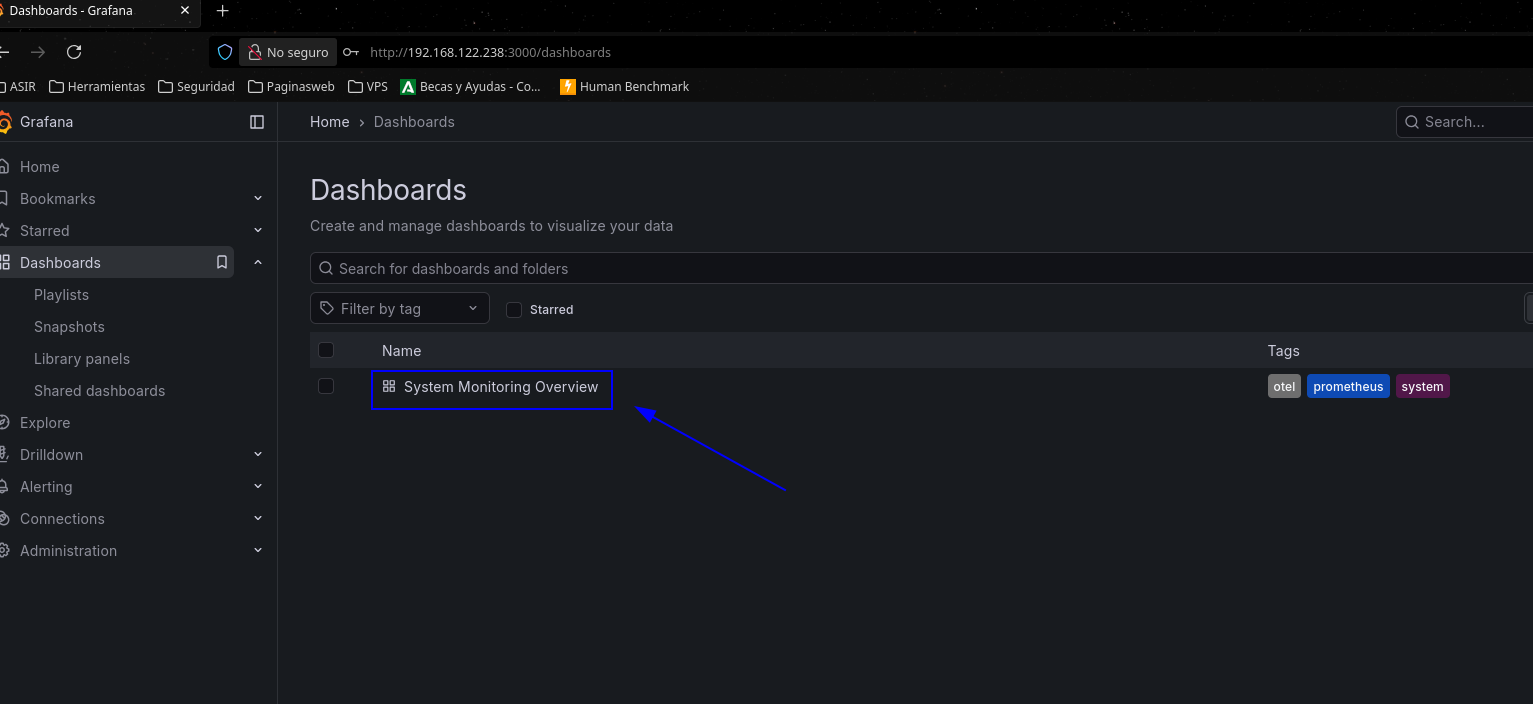Viewport: 1533px width, 704px height.
Task: Go to Home in the sidebar
Action: [39, 167]
